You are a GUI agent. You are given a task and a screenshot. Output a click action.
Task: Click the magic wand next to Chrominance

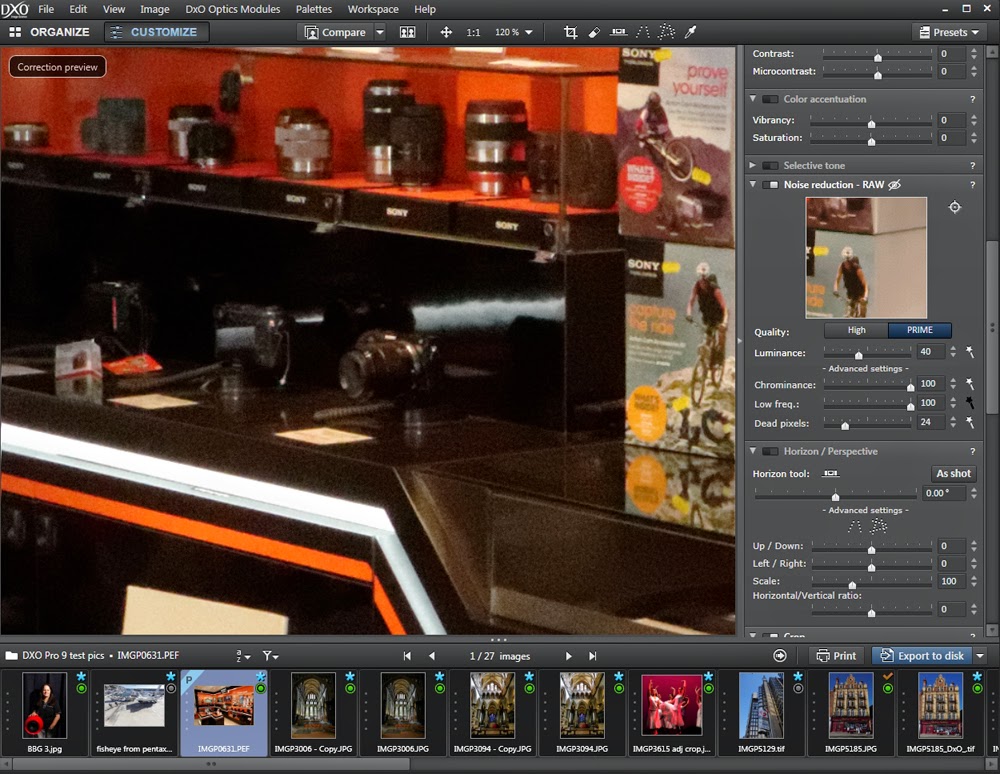(x=969, y=383)
